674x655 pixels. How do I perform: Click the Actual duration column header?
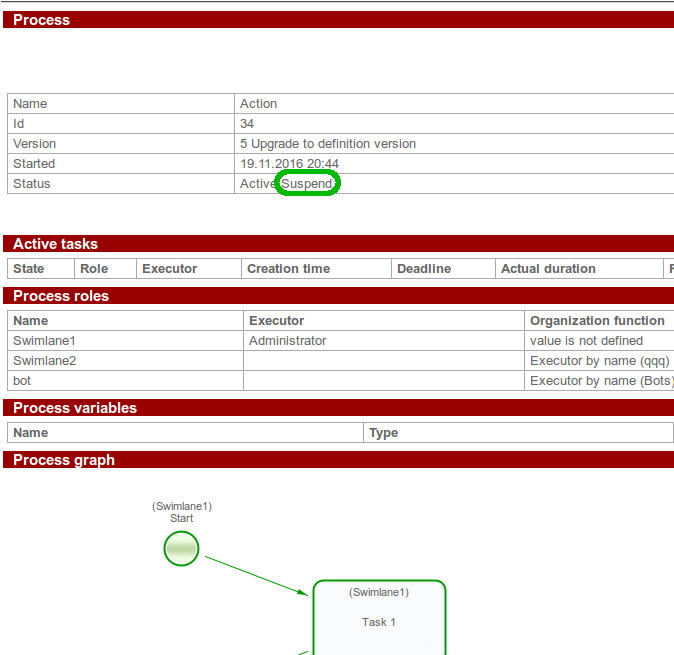548,269
